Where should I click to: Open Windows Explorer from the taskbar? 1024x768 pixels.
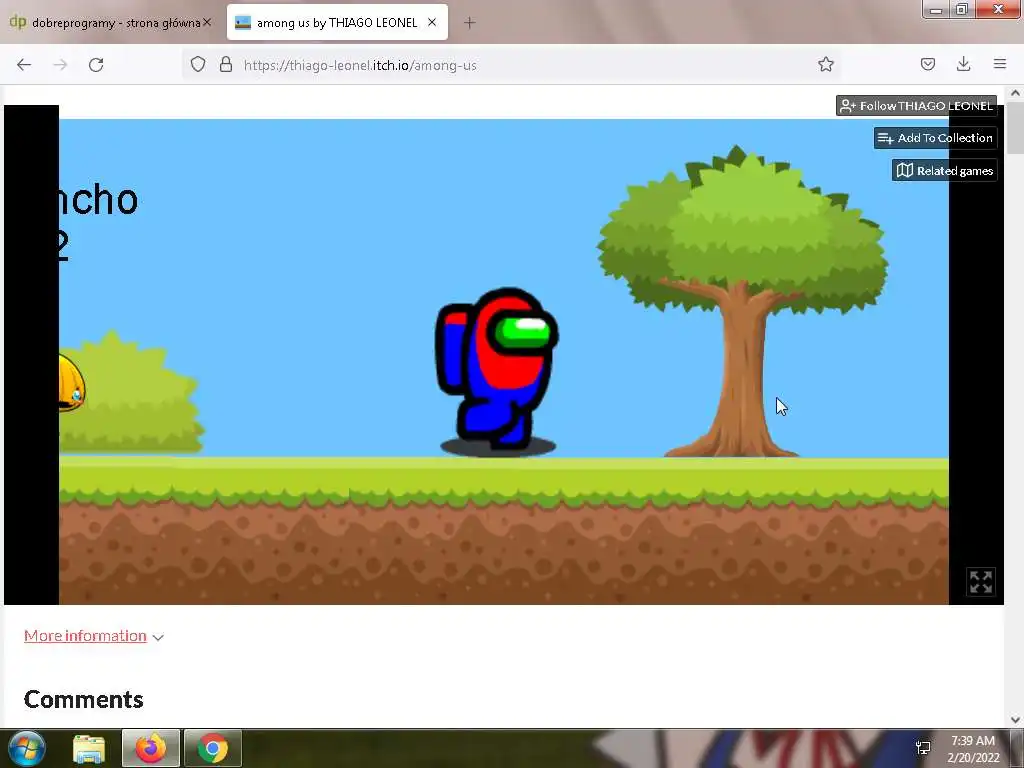coord(89,748)
